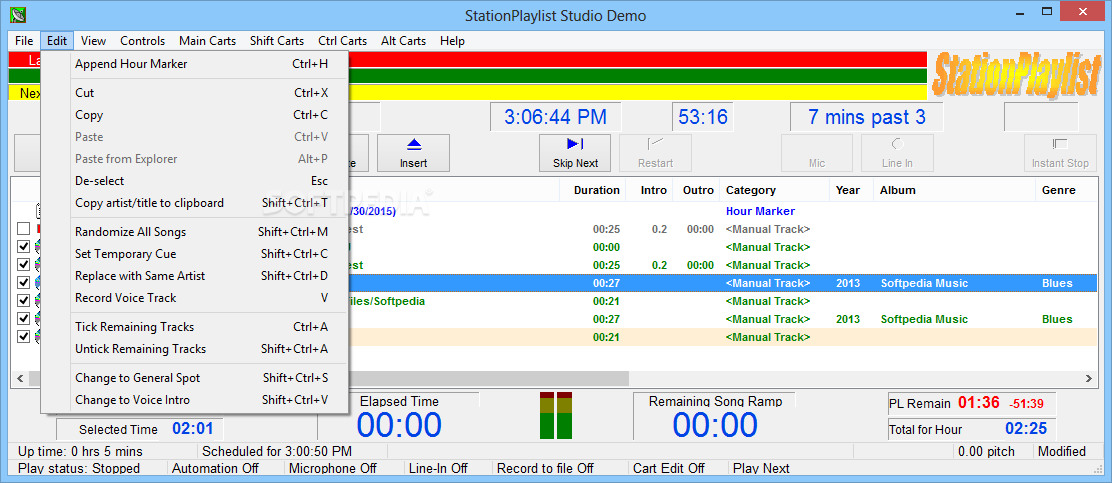Image resolution: width=1112 pixels, height=483 pixels.
Task: Click the Instant Stop button
Action: 1060,153
